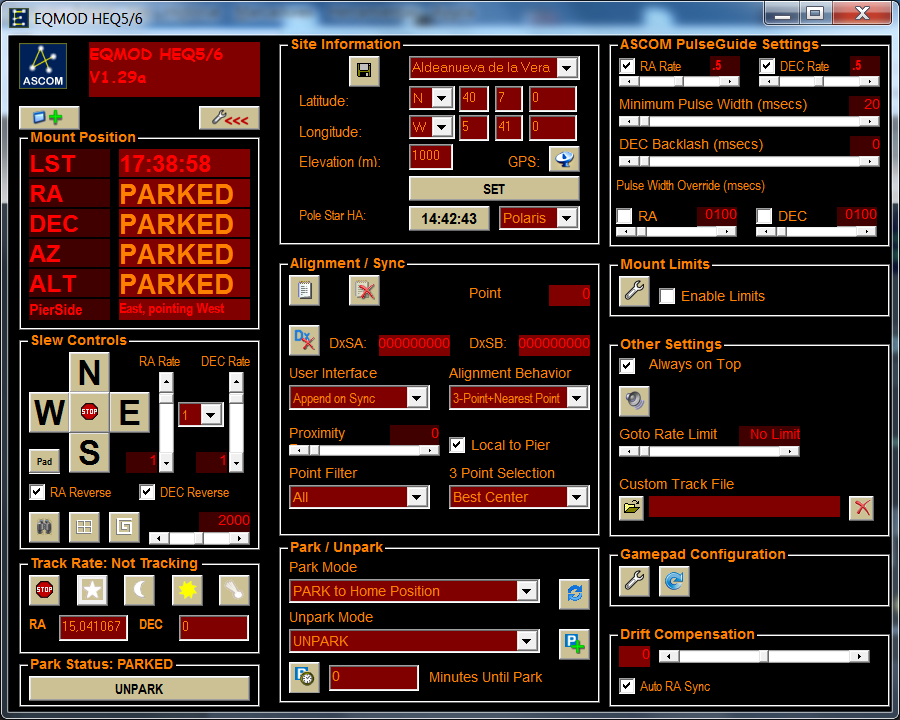Open Mount Limits wrench settings

tap(634, 291)
